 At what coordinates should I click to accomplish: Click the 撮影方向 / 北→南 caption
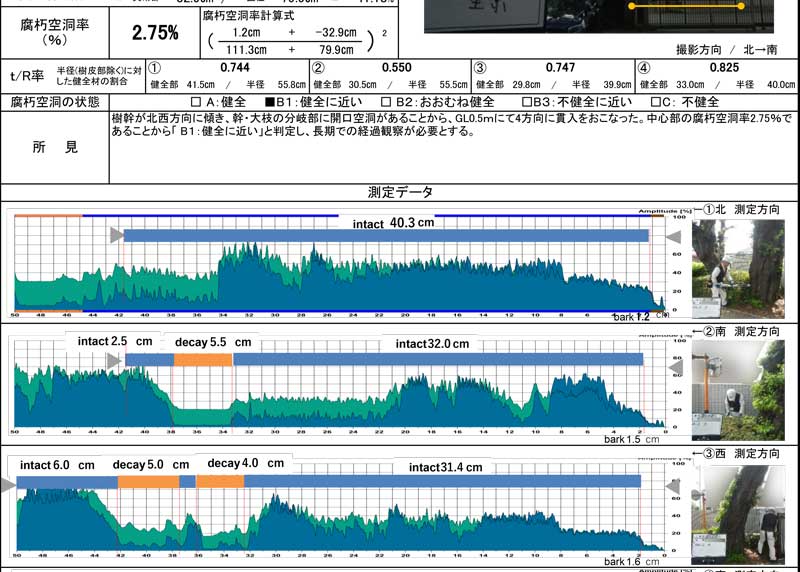point(727,49)
